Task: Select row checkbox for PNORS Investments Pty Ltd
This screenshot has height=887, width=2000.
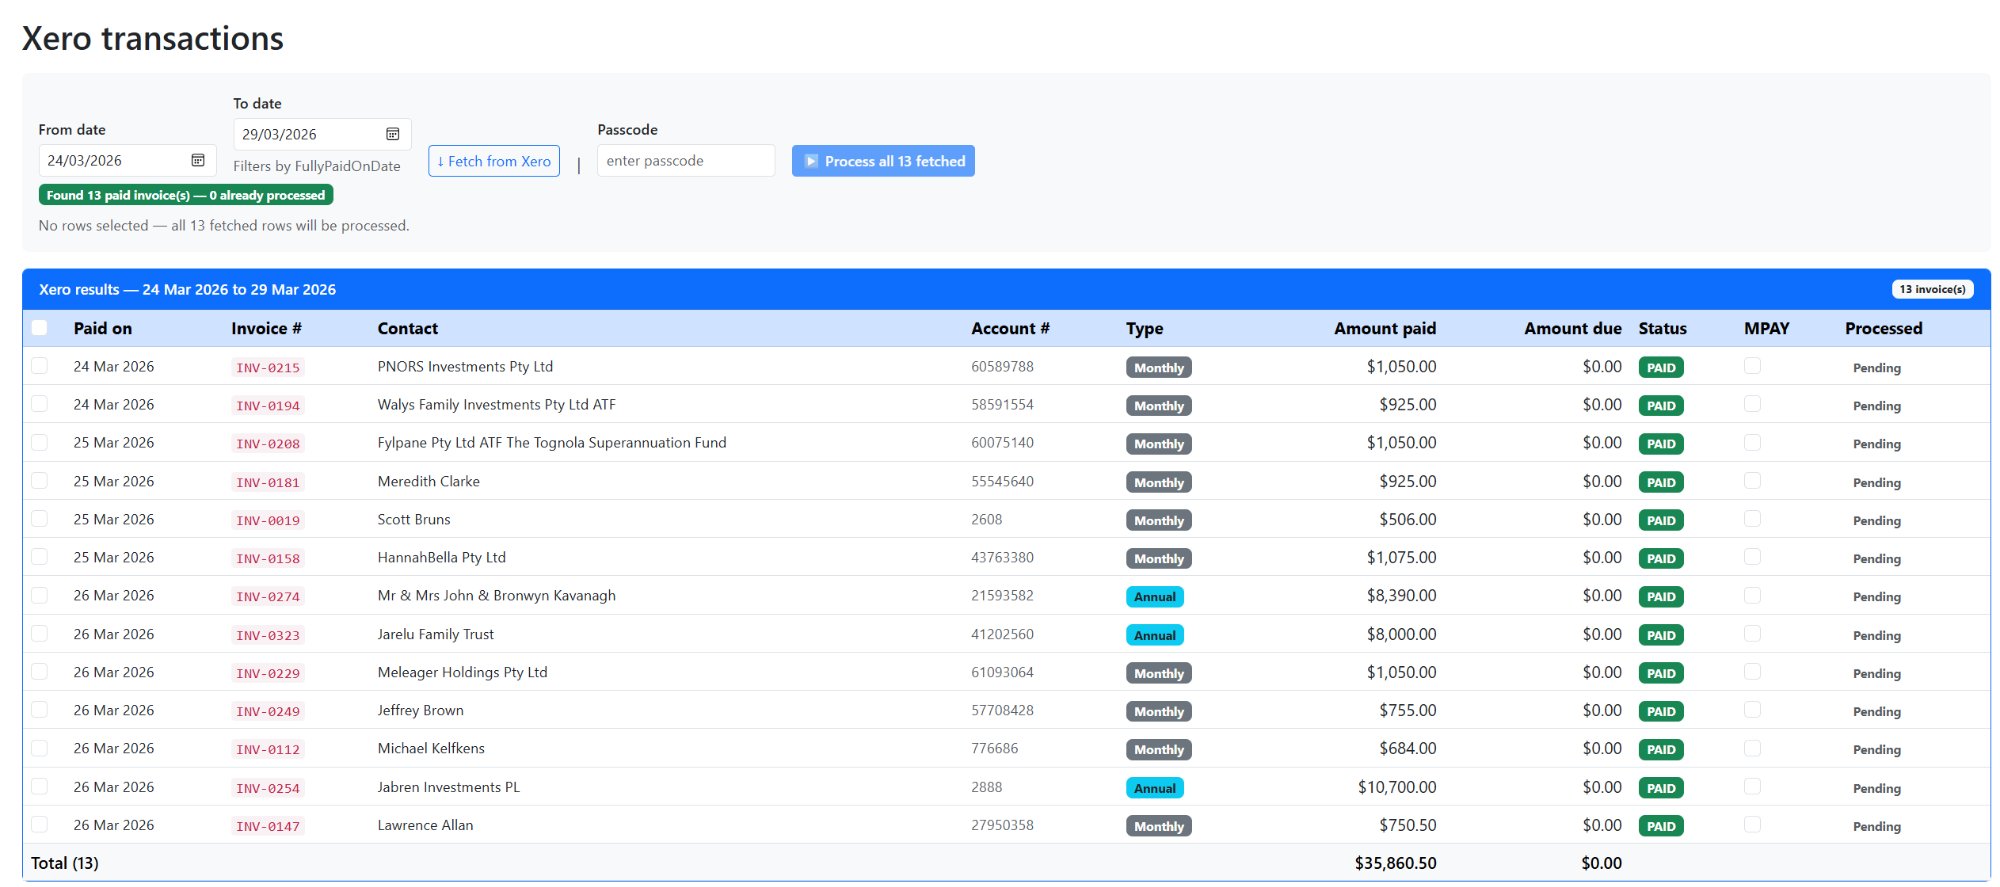Action: [x=40, y=366]
